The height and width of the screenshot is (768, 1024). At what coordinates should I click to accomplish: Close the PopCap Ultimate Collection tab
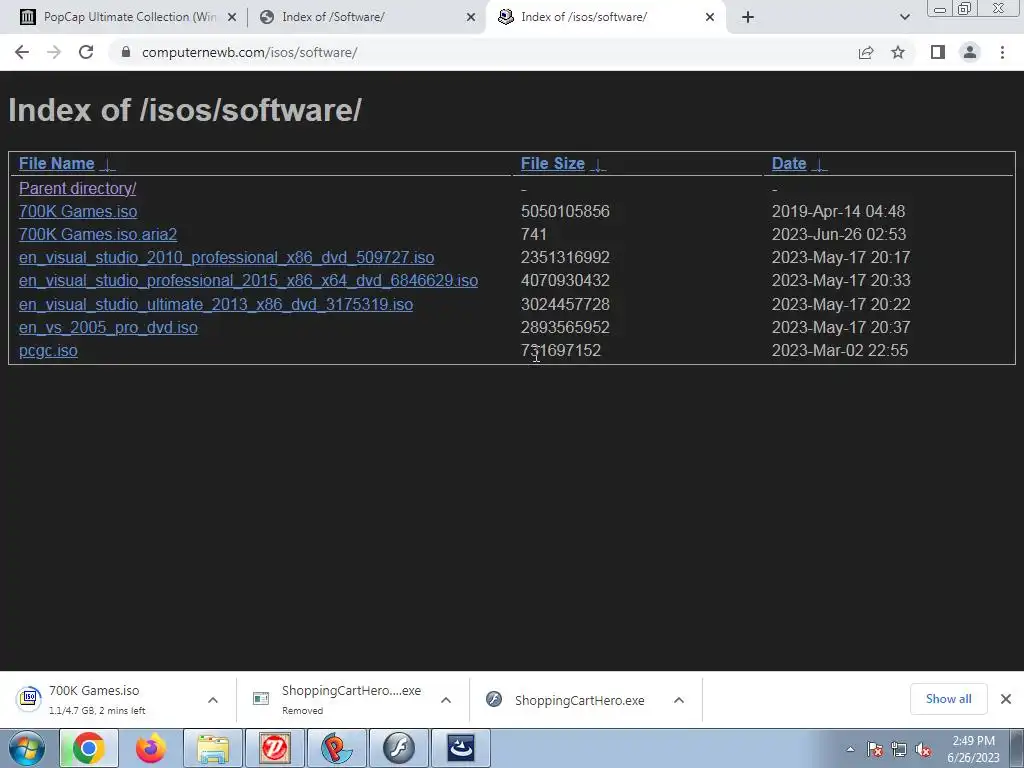click(232, 17)
